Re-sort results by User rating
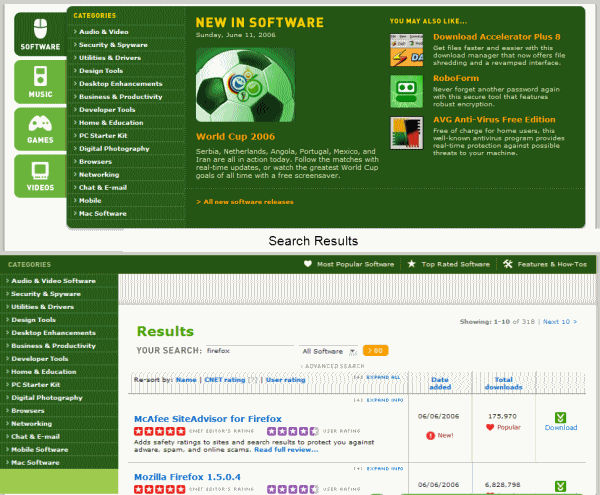 coord(285,380)
